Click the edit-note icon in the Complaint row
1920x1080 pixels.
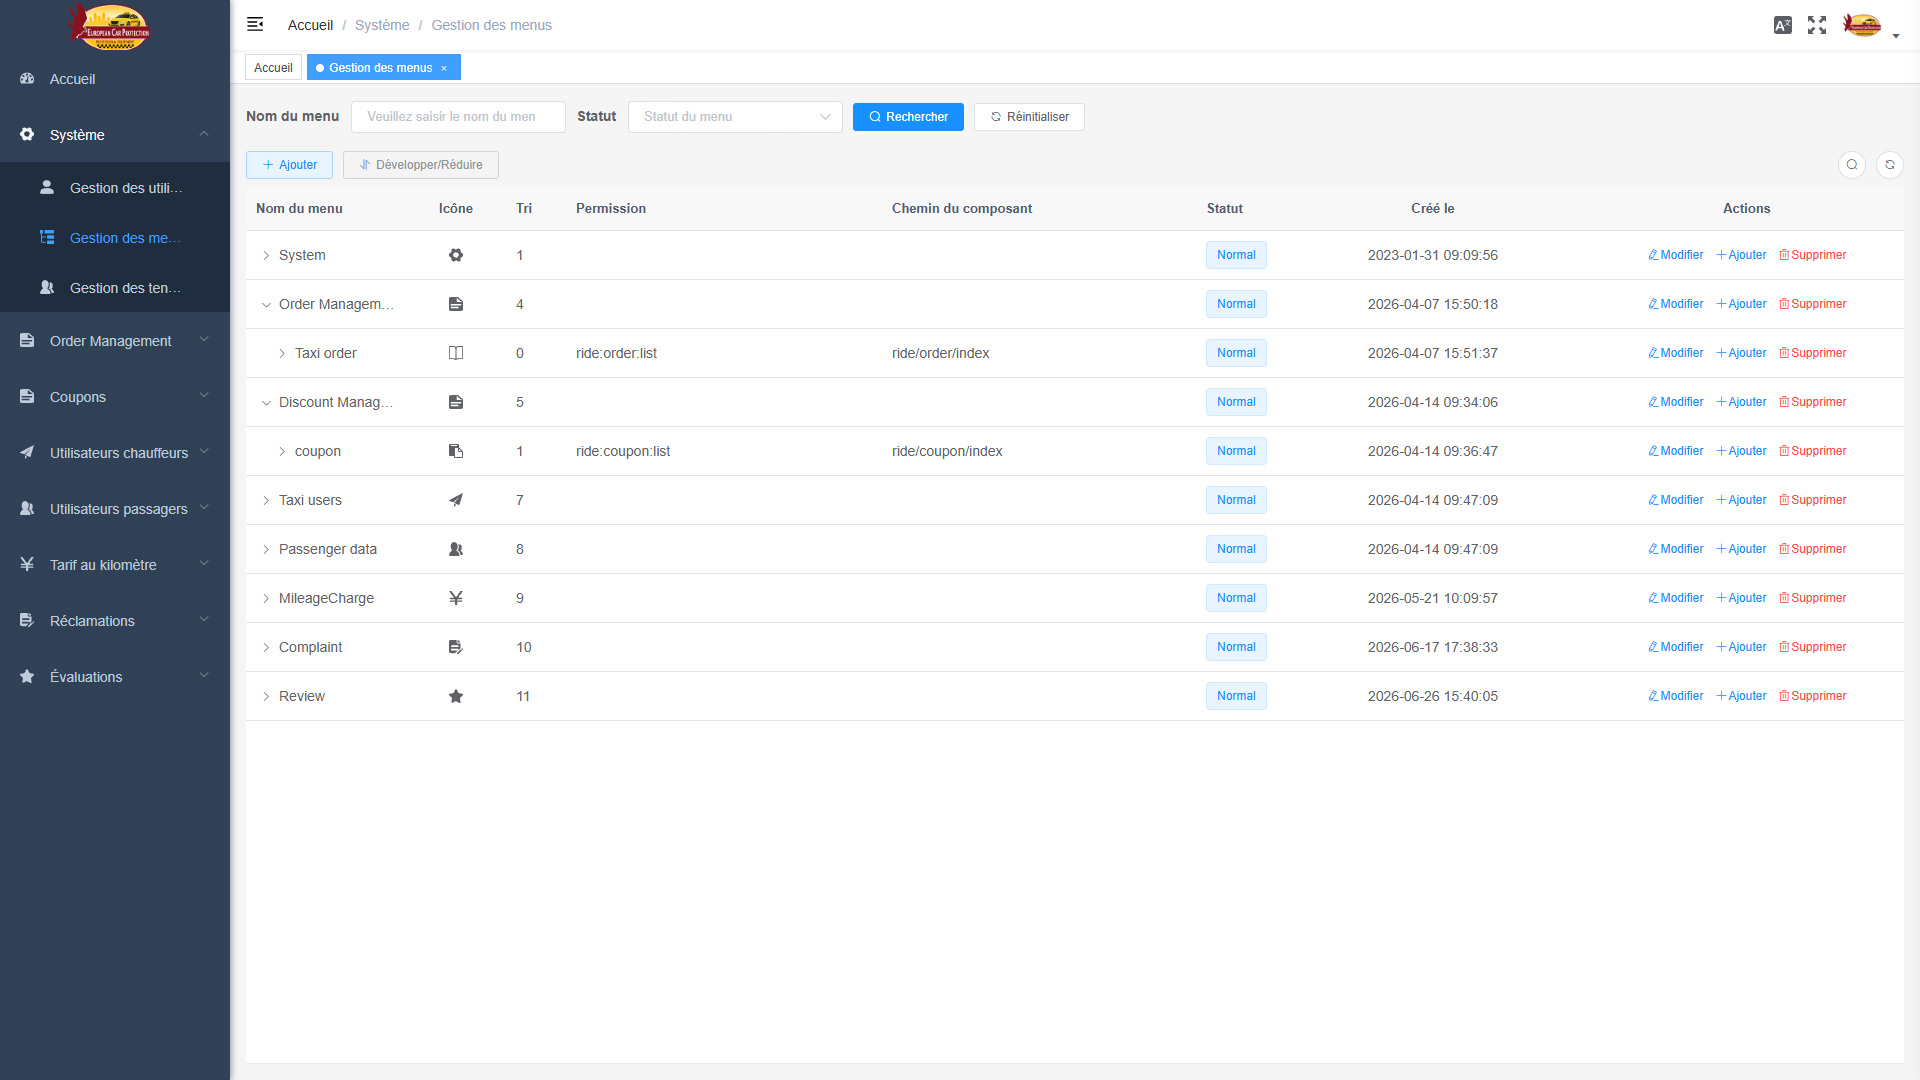coord(456,647)
